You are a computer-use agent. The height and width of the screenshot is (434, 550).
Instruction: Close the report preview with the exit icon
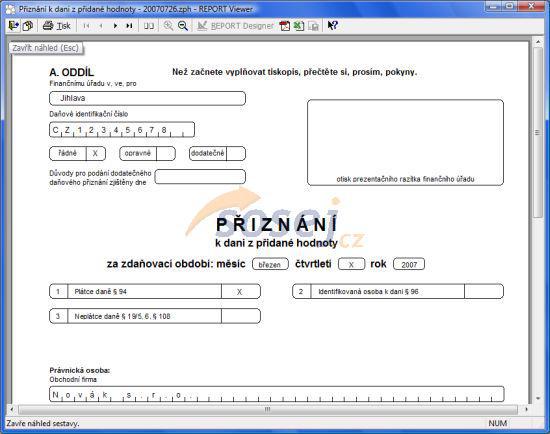coord(14,26)
